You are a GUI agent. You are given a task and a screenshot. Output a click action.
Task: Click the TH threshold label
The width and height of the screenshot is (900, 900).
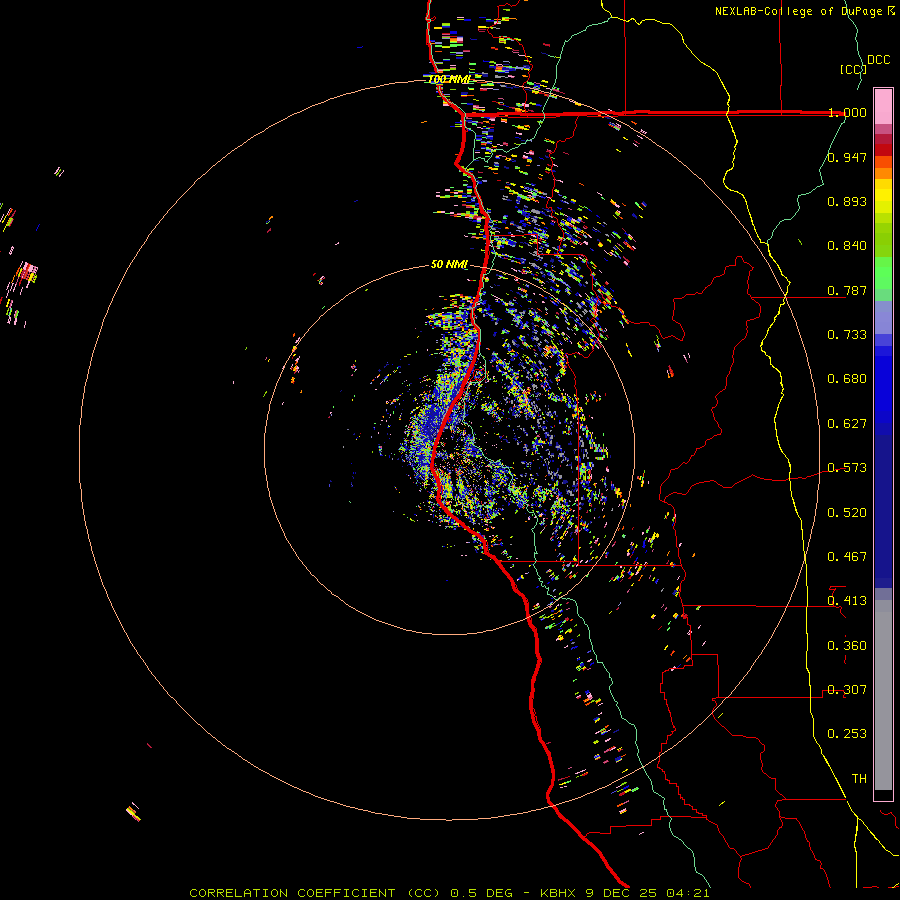[x=859, y=779]
